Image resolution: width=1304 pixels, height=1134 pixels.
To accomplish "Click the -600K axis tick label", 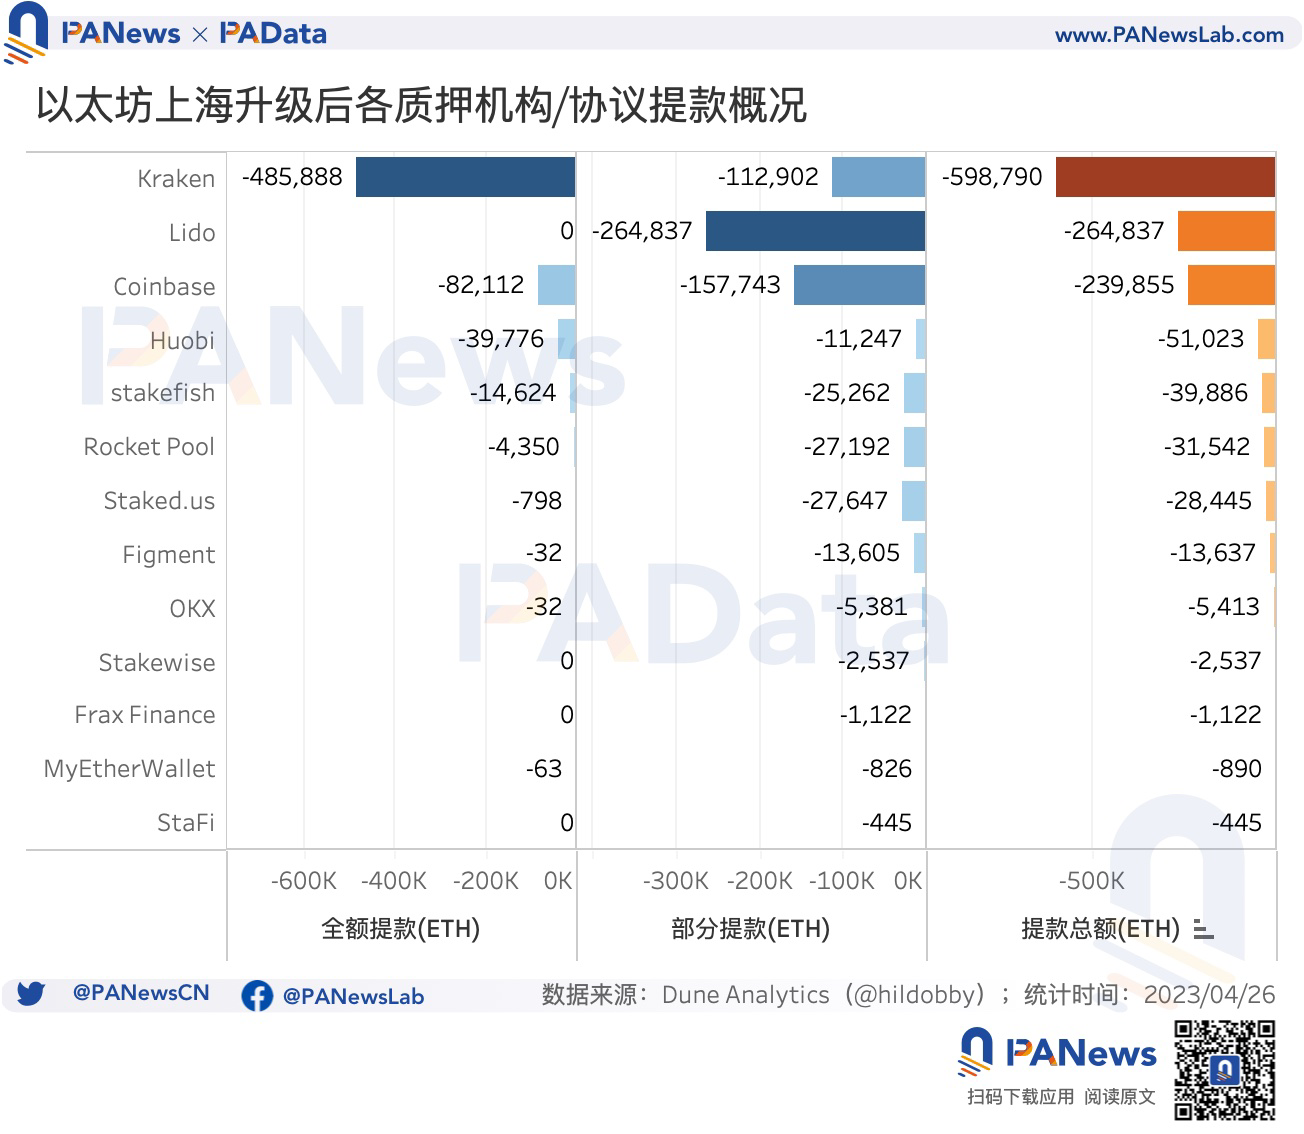I will [x=304, y=881].
